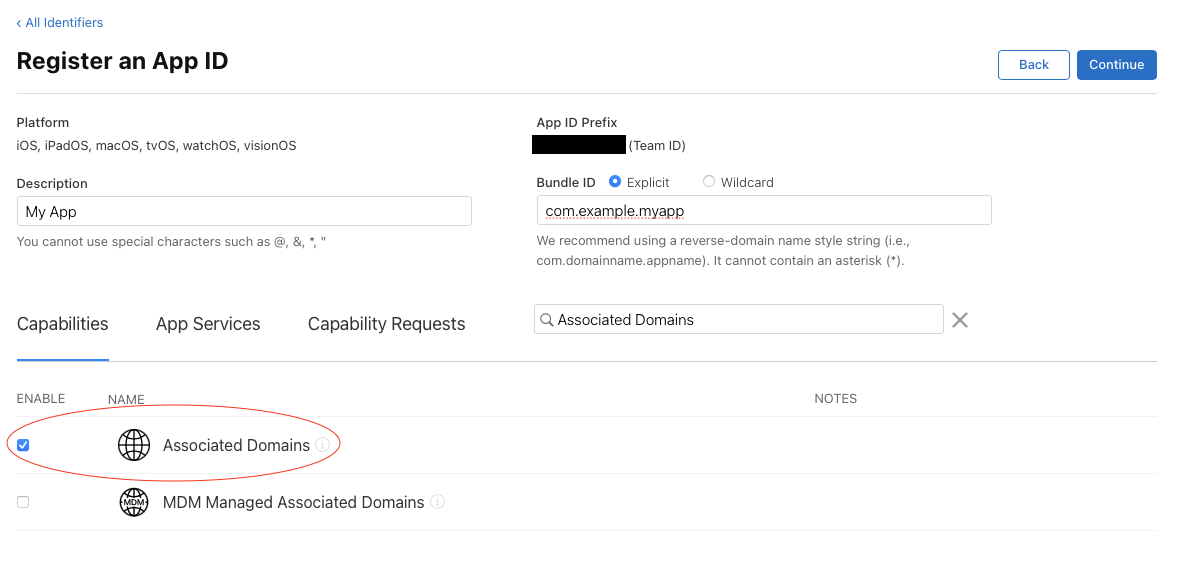This screenshot has height=582, width=1187.
Task: Switch to the Capabilities tab
Action: pos(62,323)
